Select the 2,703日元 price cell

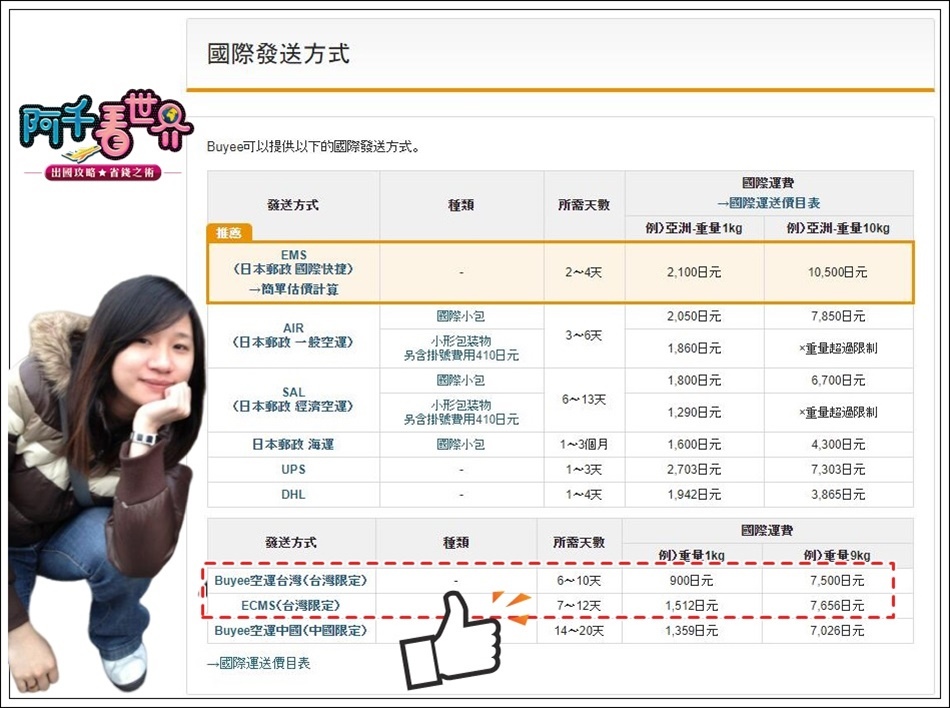point(694,469)
